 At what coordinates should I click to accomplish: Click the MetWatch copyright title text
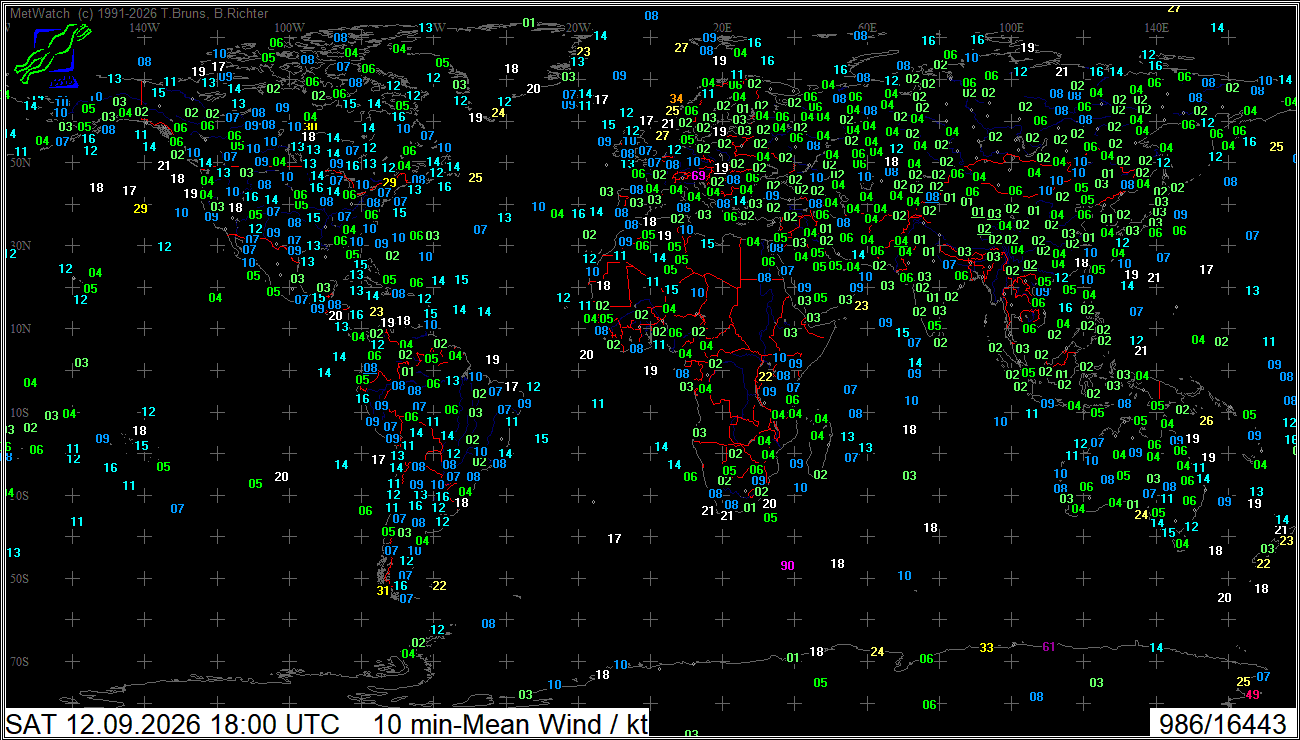coord(138,14)
